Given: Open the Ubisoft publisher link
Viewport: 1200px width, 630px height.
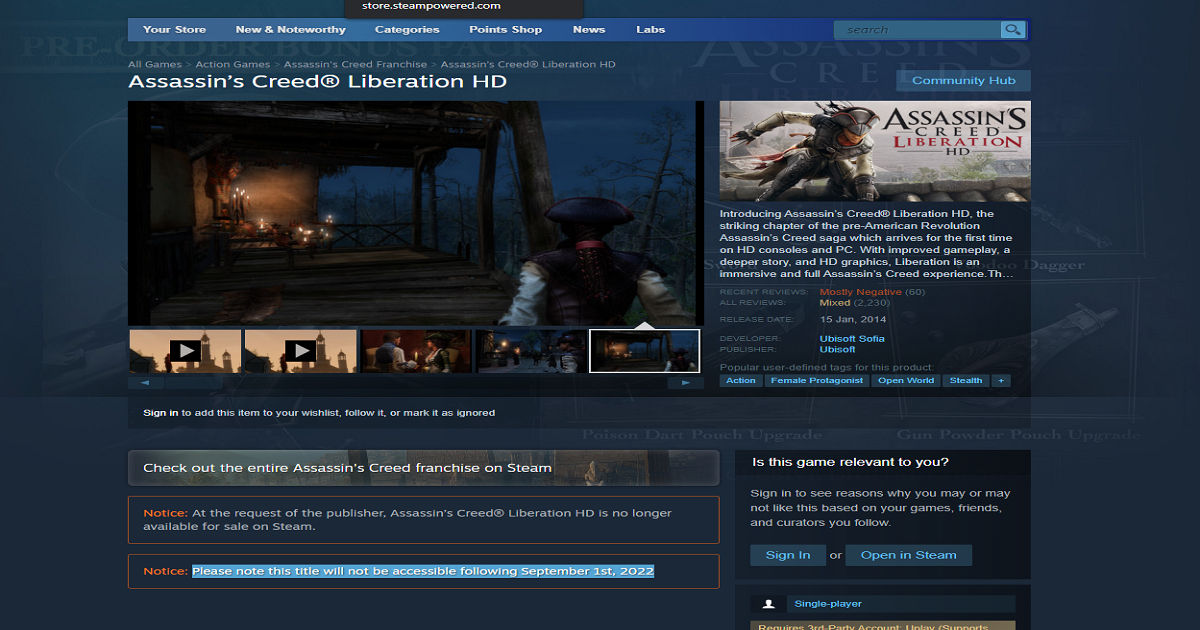Looking at the screenshot, I should point(837,349).
